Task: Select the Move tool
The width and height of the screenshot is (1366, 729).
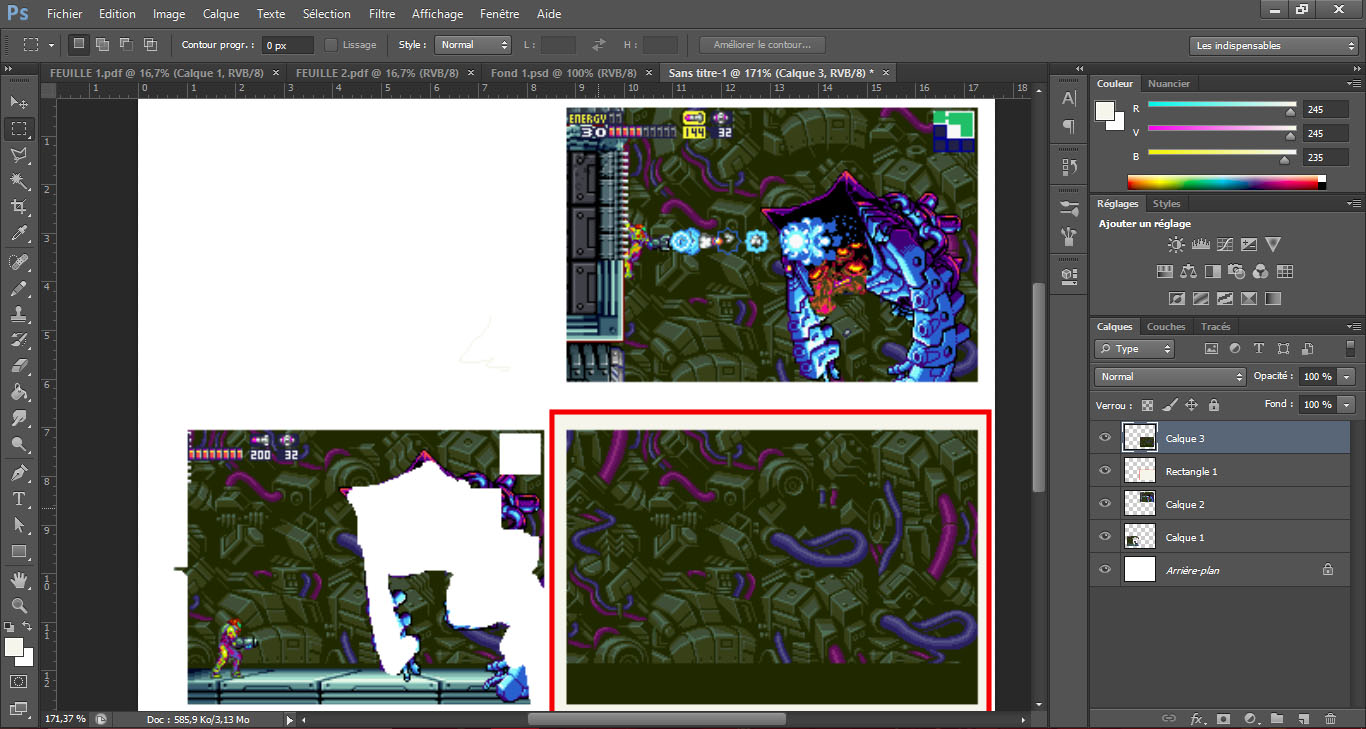Action: [x=19, y=103]
